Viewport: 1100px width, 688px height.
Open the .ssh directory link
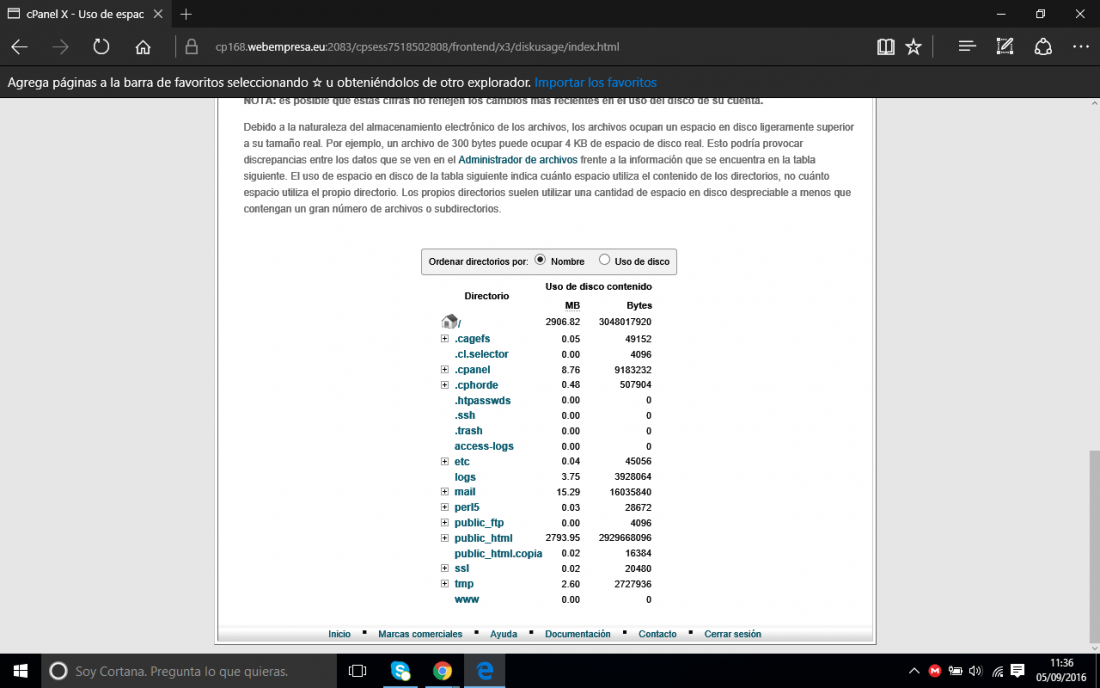(464, 415)
